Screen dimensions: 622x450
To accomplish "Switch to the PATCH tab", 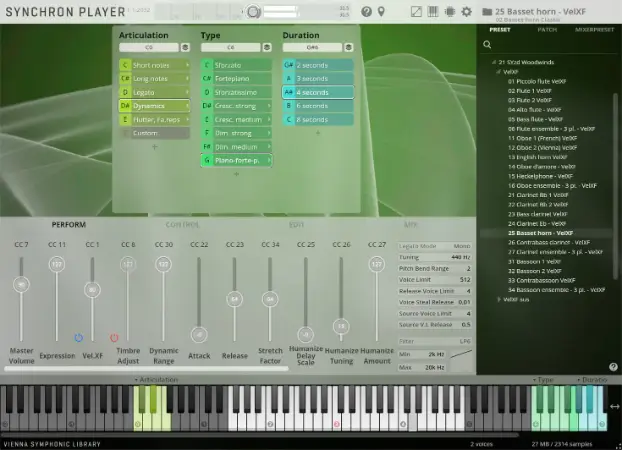I will pyautogui.click(x=547, y=29).
